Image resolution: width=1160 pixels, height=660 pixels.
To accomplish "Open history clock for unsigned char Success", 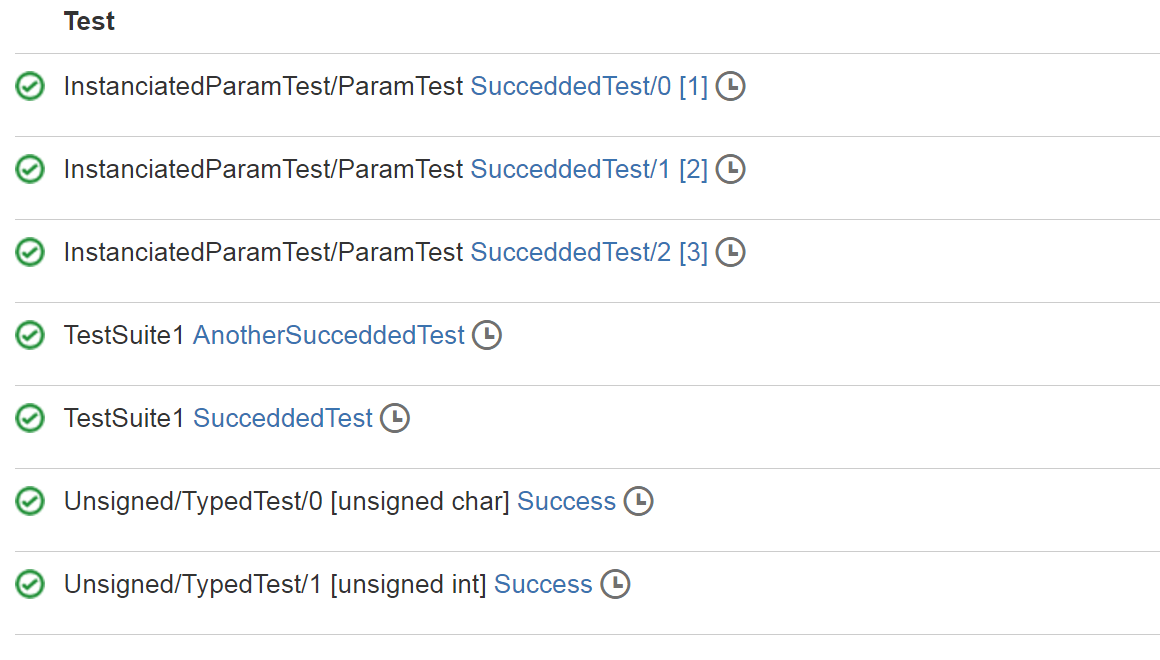I will click(638, 501).
